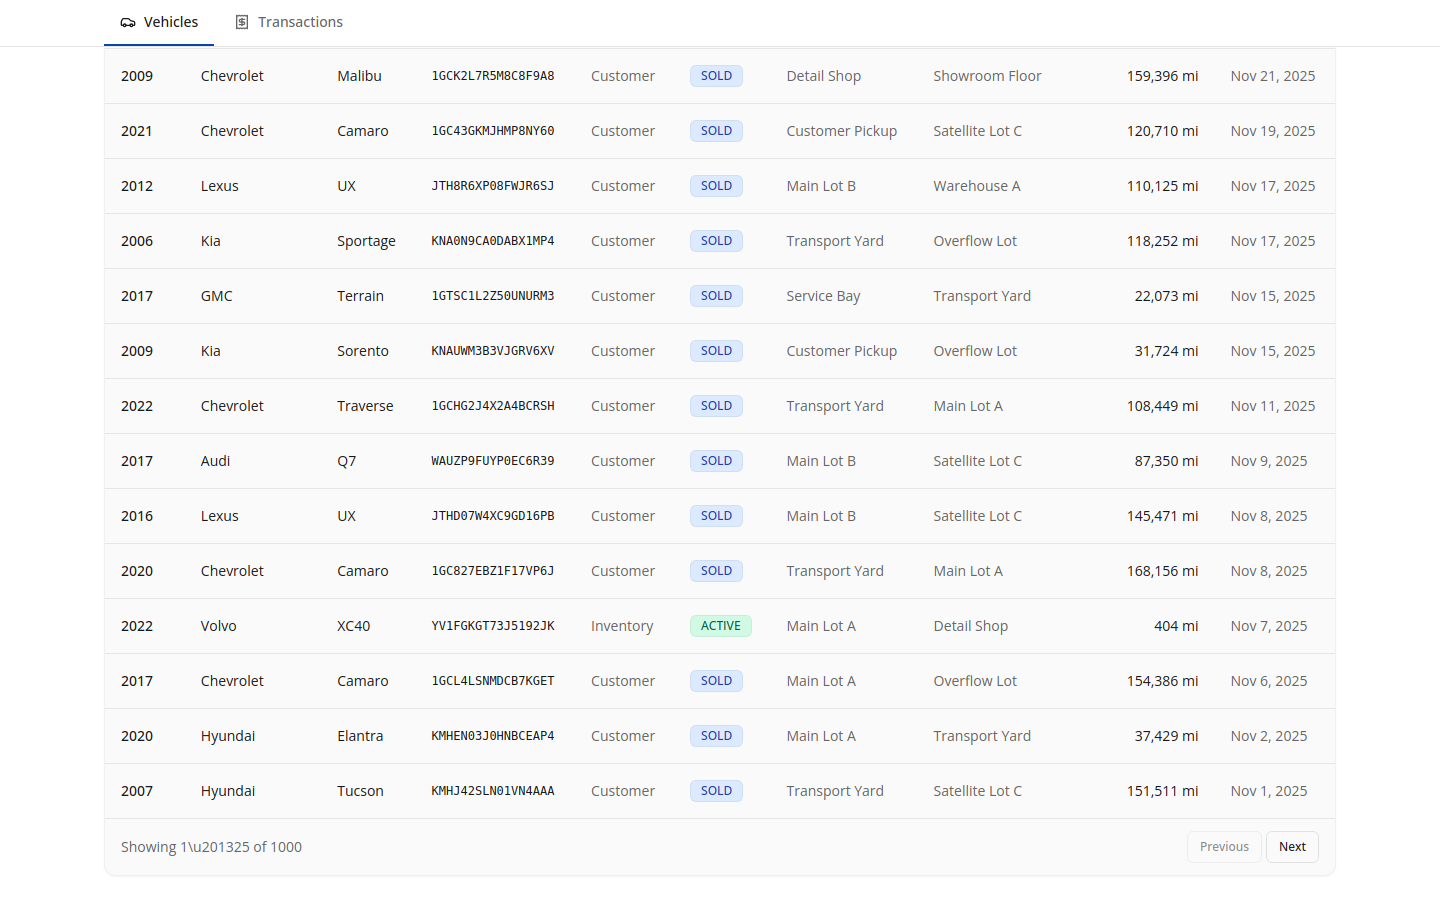Image resolution: width=1440 pixels, height=900 pixels.
Task: Click VIN 1GTSC1L2Z50UNURM3
Action: pyautogui.click(x=493, y=296)
